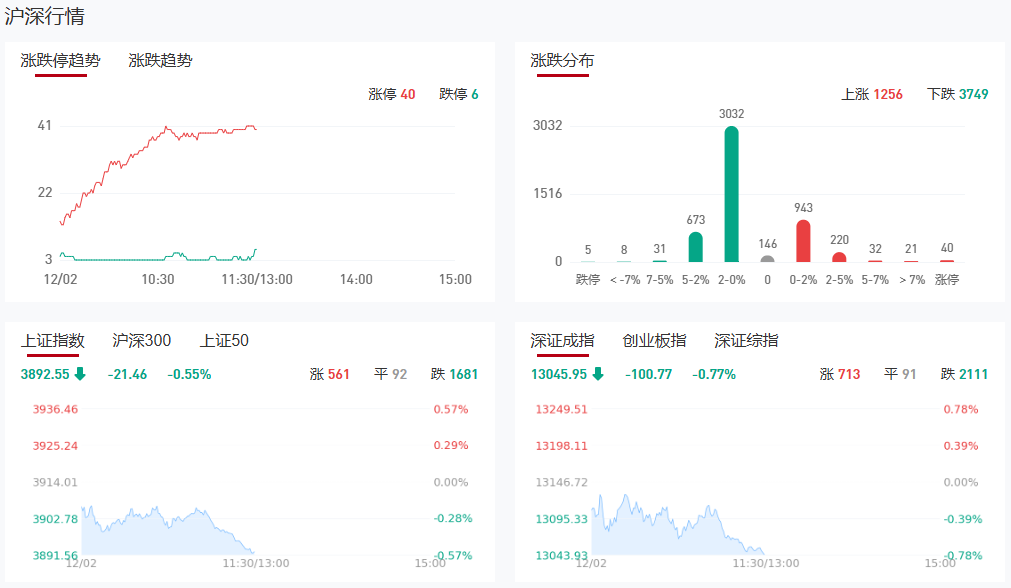This screenshot has height=588, width=1011.
Task: Click the 涨跌分布 tab heading
Action: pos(562,61)
